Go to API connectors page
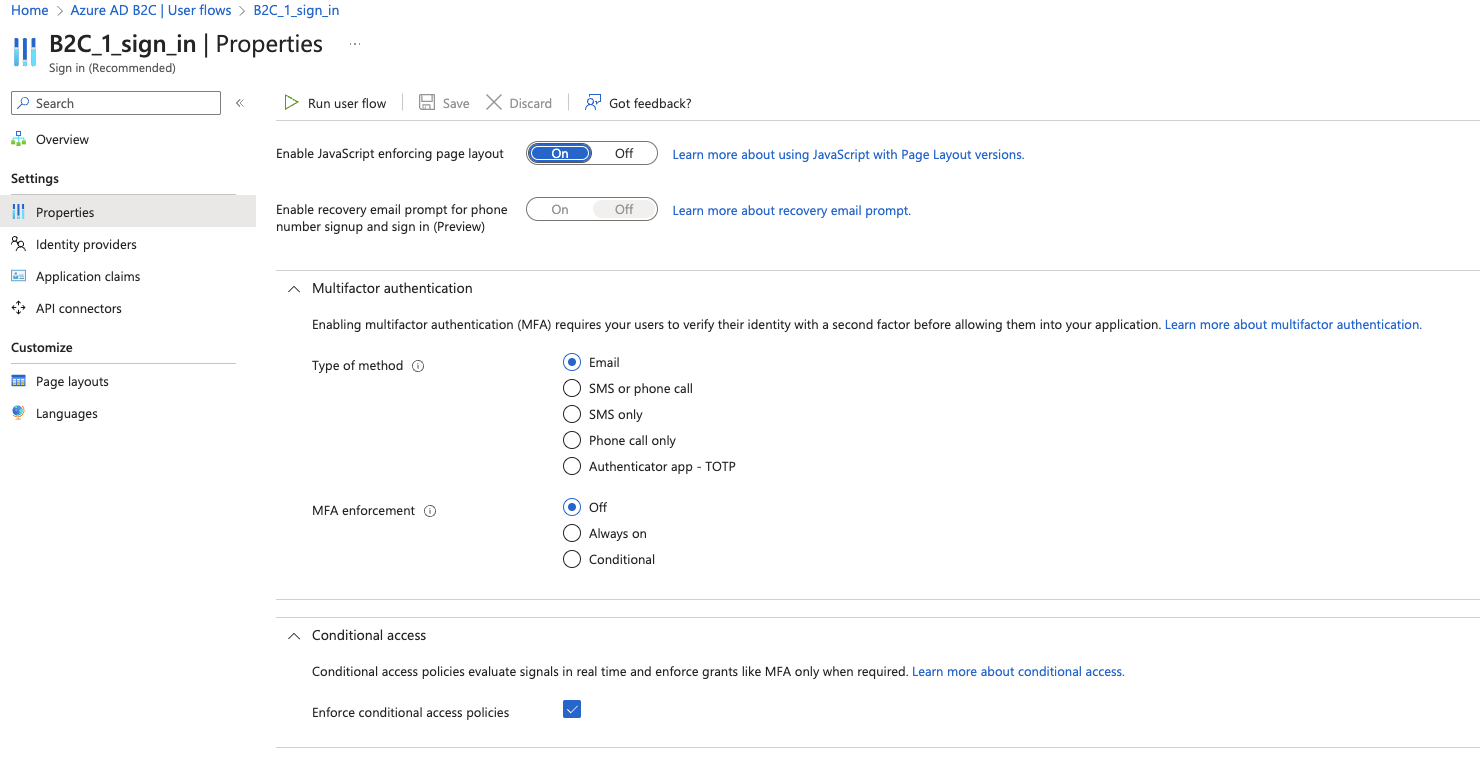 (x=79, y=308)
